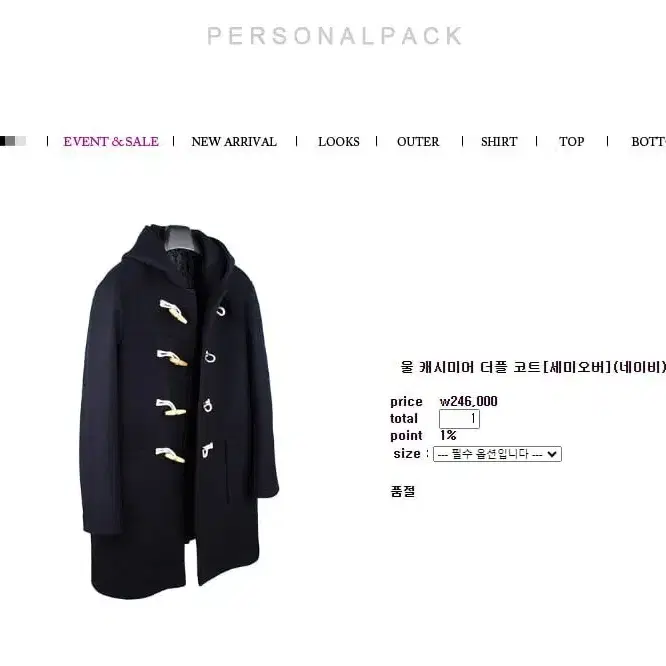The image size is (666, 666).
Task: Browse the SHIRT category
Action: tap(499, 141)
